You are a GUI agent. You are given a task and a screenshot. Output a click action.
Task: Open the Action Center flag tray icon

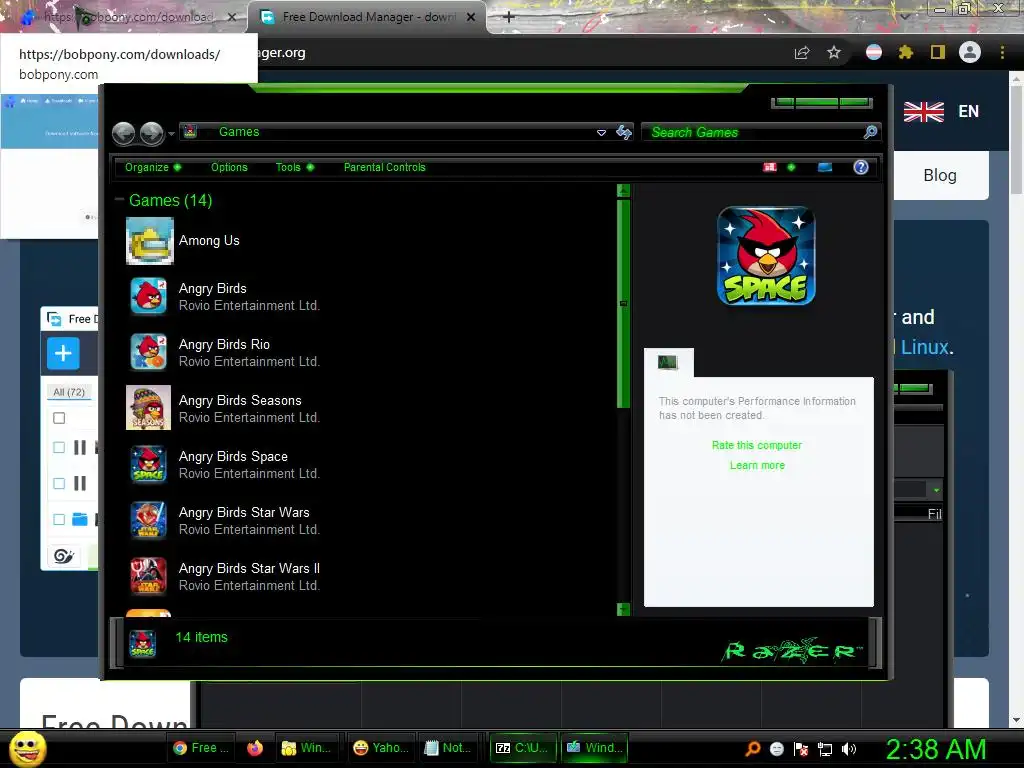click(801, 750)
